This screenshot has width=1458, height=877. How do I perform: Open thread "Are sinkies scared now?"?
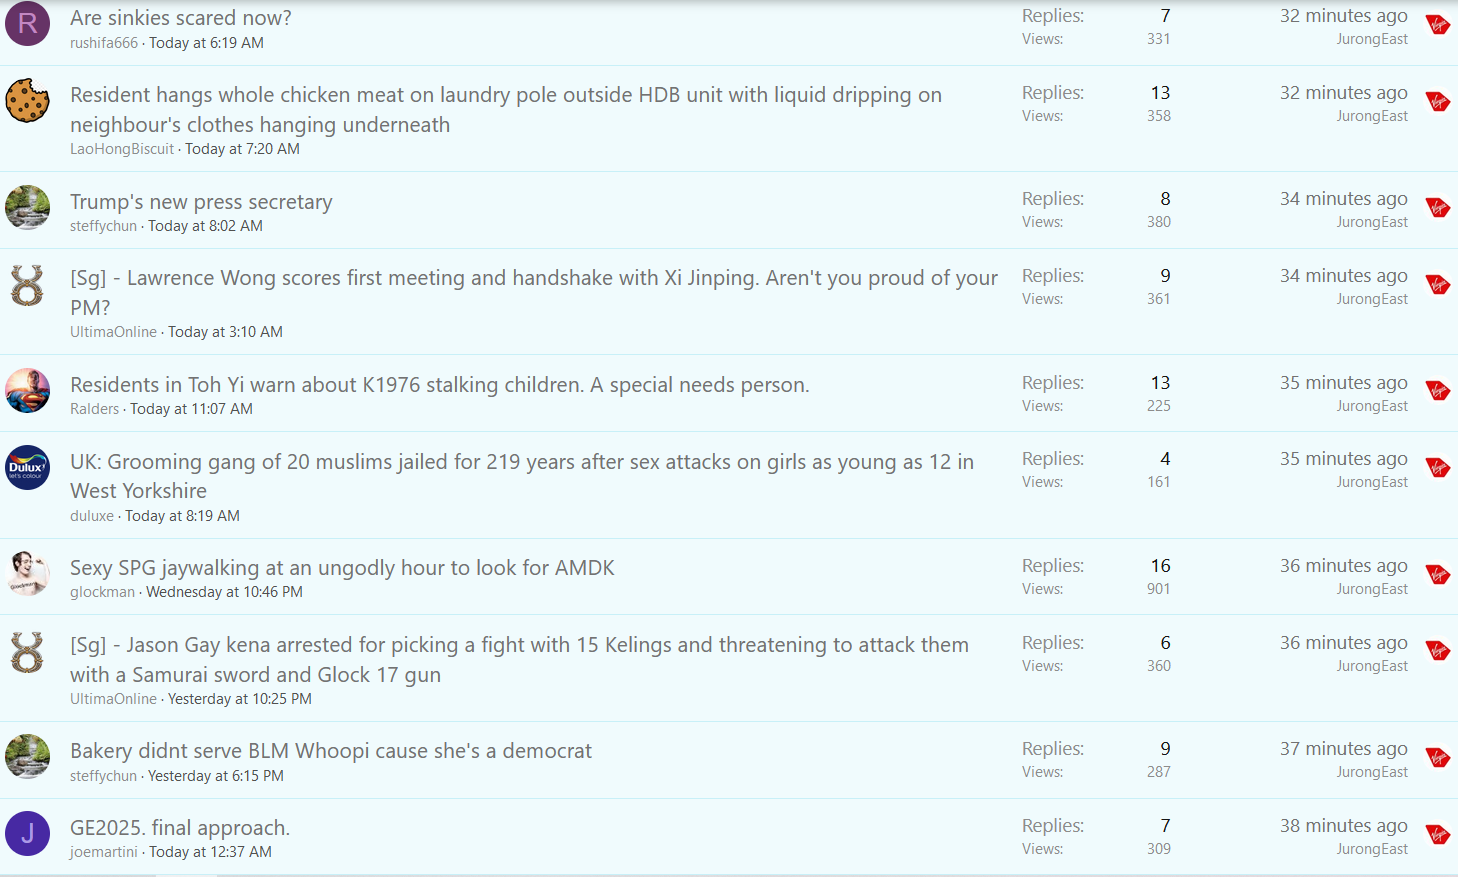click(x=181, y=18)
